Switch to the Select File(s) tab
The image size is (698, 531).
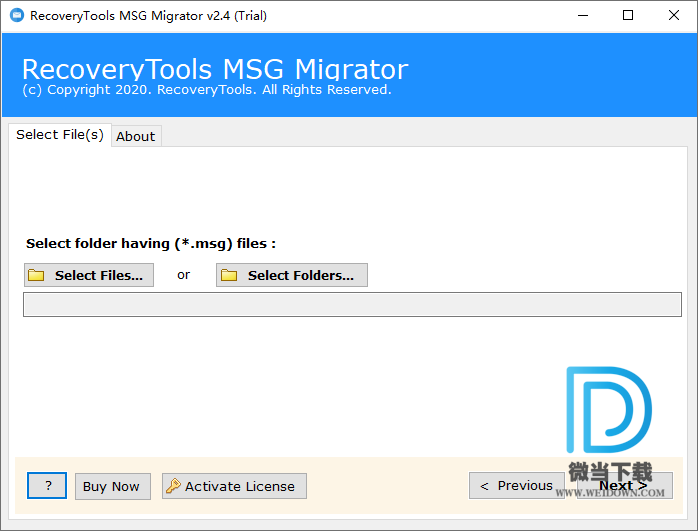click(x=60, y=134)
